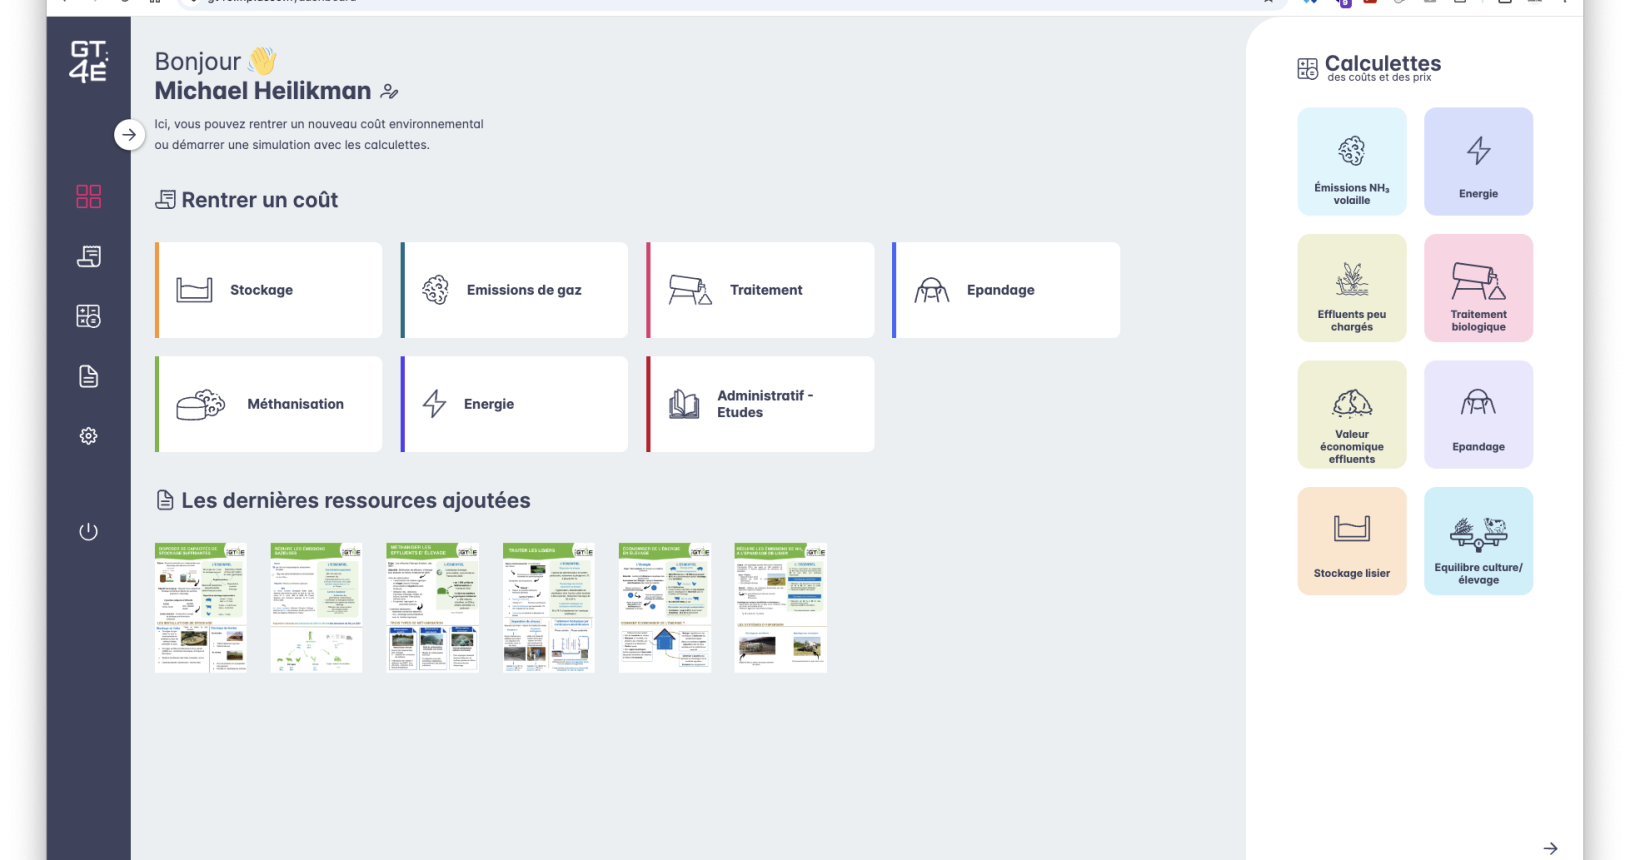Screen dimensions: 1630x860
Task: Select the Emissions de gaz cost card
Action: (x=515, y=290)
